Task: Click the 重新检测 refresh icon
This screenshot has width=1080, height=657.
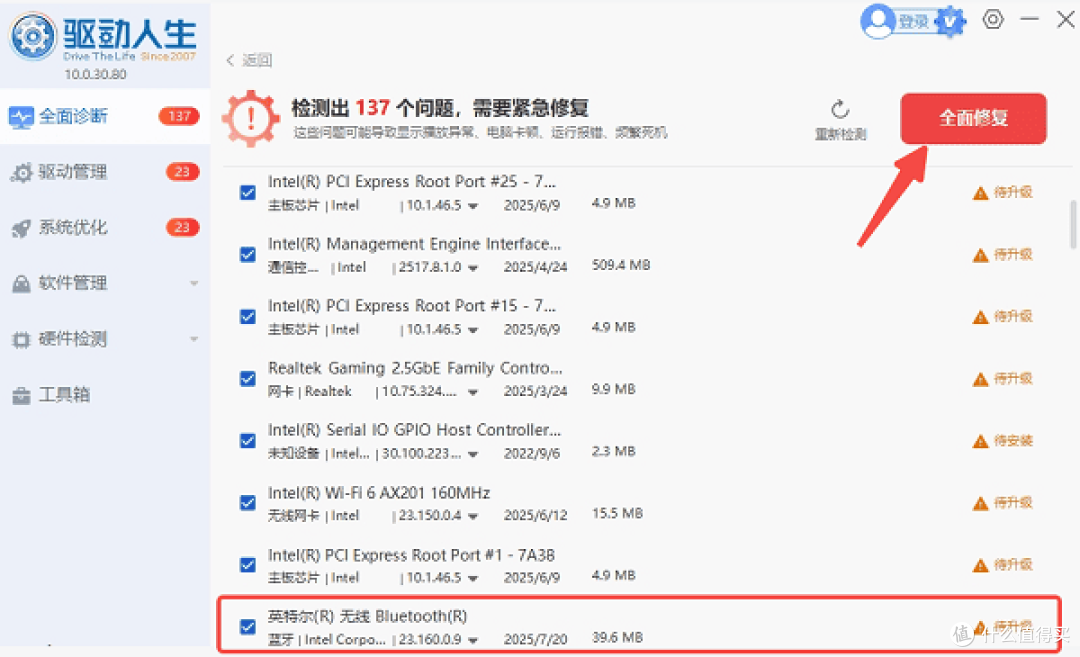Action: pyautogui.click(x=840, y=110)
